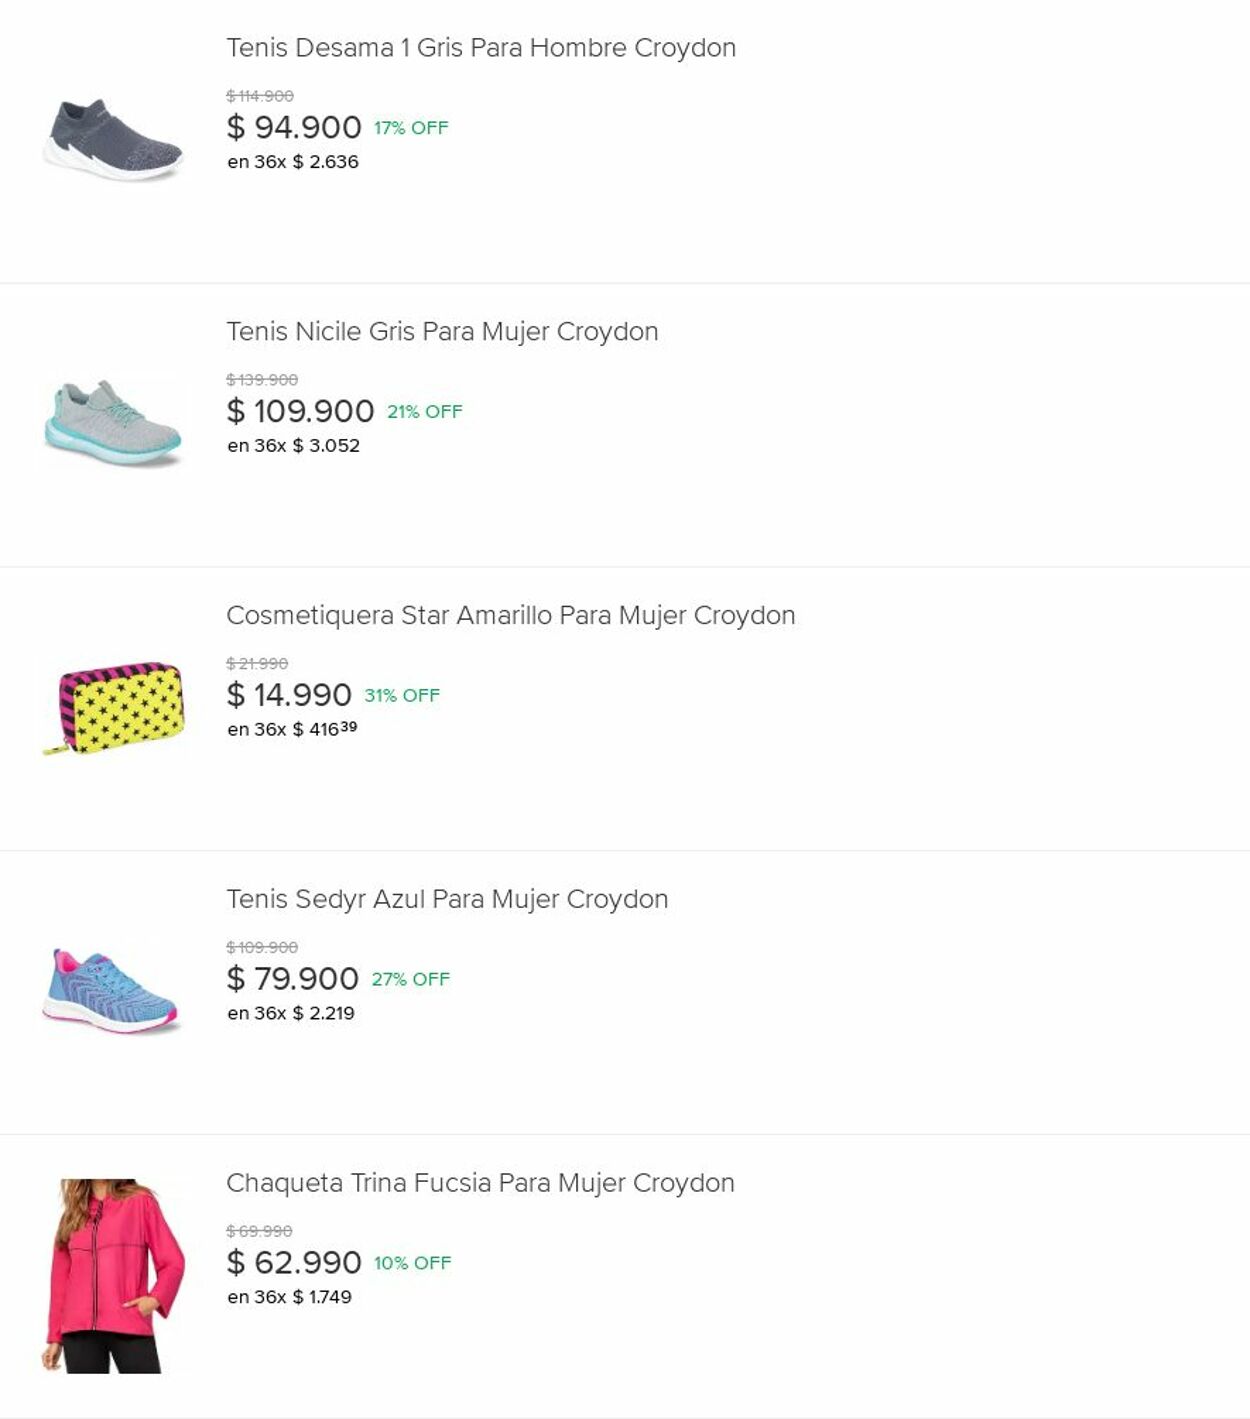
Task: Click the $ 62.990 price
Action: pyautogui.click(x=294, y=1263)
